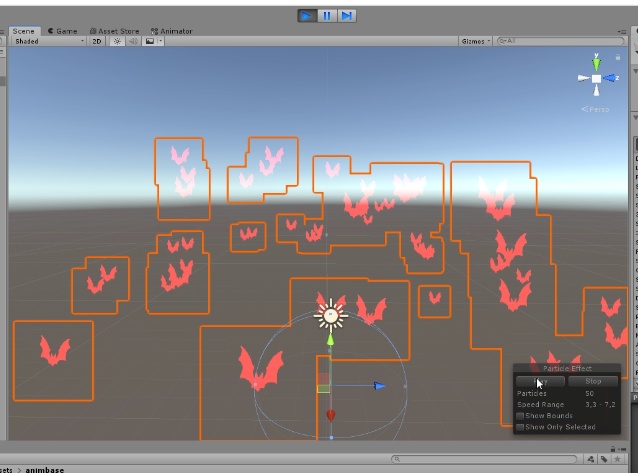Click the Persp projection label

point(595,109)
